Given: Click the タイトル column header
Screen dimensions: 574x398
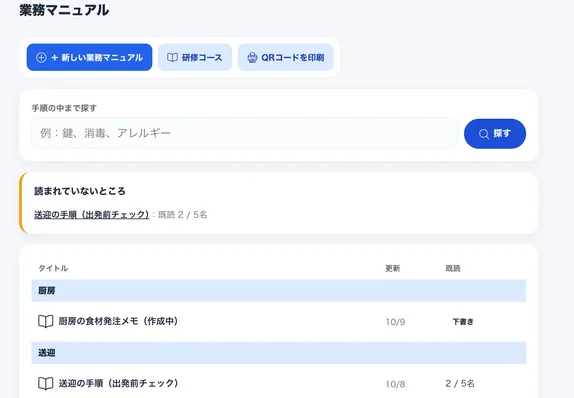Looking at the screenshot, I should (x=53, y=268).
